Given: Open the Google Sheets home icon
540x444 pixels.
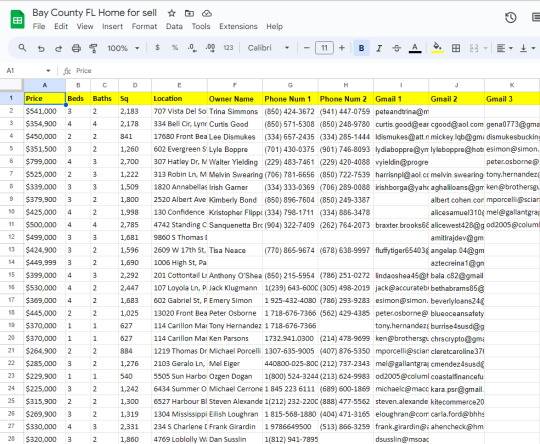Looking at the screenshot, I should [17, 20].
